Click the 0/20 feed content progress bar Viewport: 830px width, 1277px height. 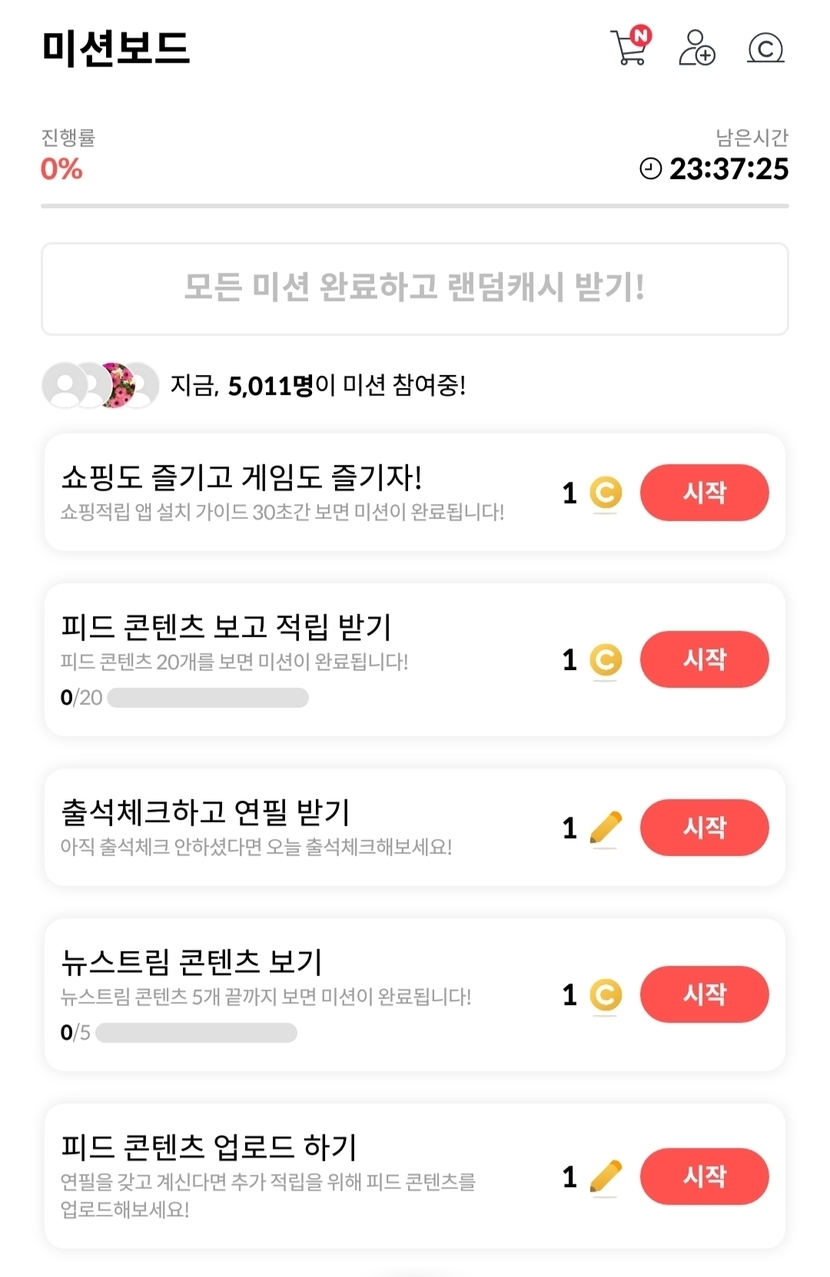pos(207,698)
